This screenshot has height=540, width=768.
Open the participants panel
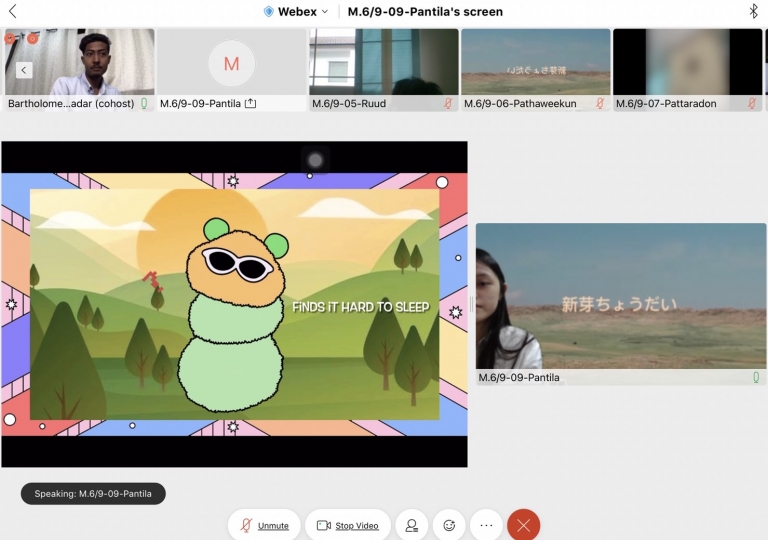(x=411, y=525)
